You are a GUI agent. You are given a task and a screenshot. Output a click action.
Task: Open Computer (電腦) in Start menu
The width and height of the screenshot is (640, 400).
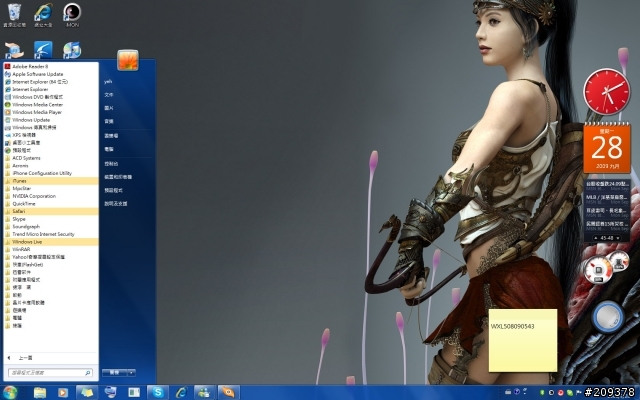(x=109, y=149)
